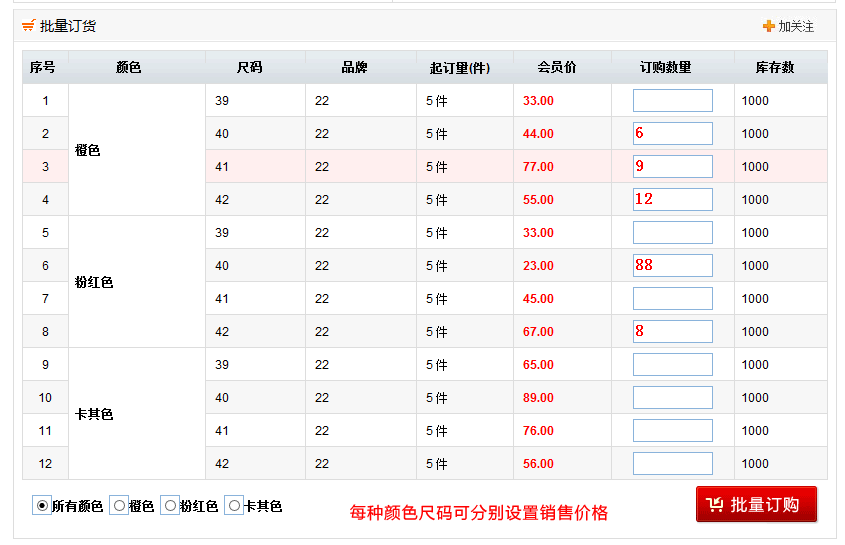Click the price 67.00 in row 8
Screen dimensions: 845x545
pyautogui.click(x=538, y=332)
